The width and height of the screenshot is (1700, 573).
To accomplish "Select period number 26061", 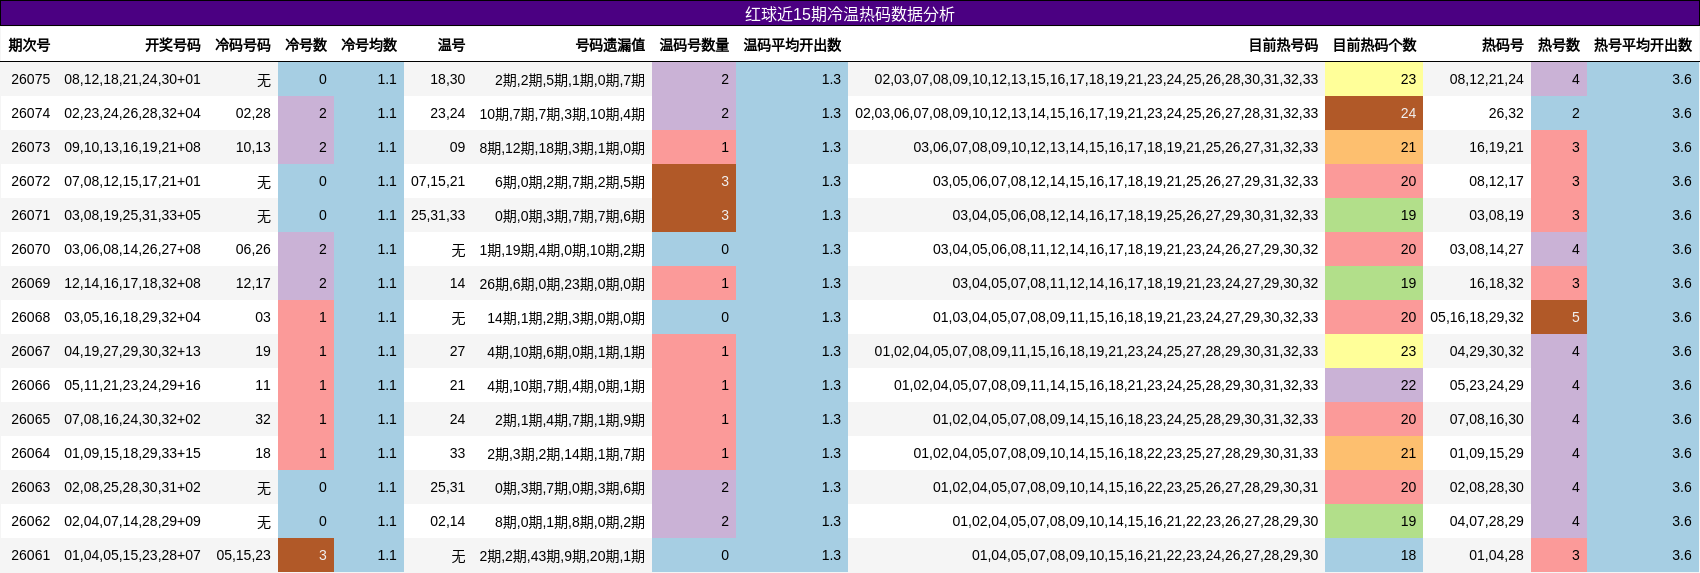I will (x=30, y=555).
